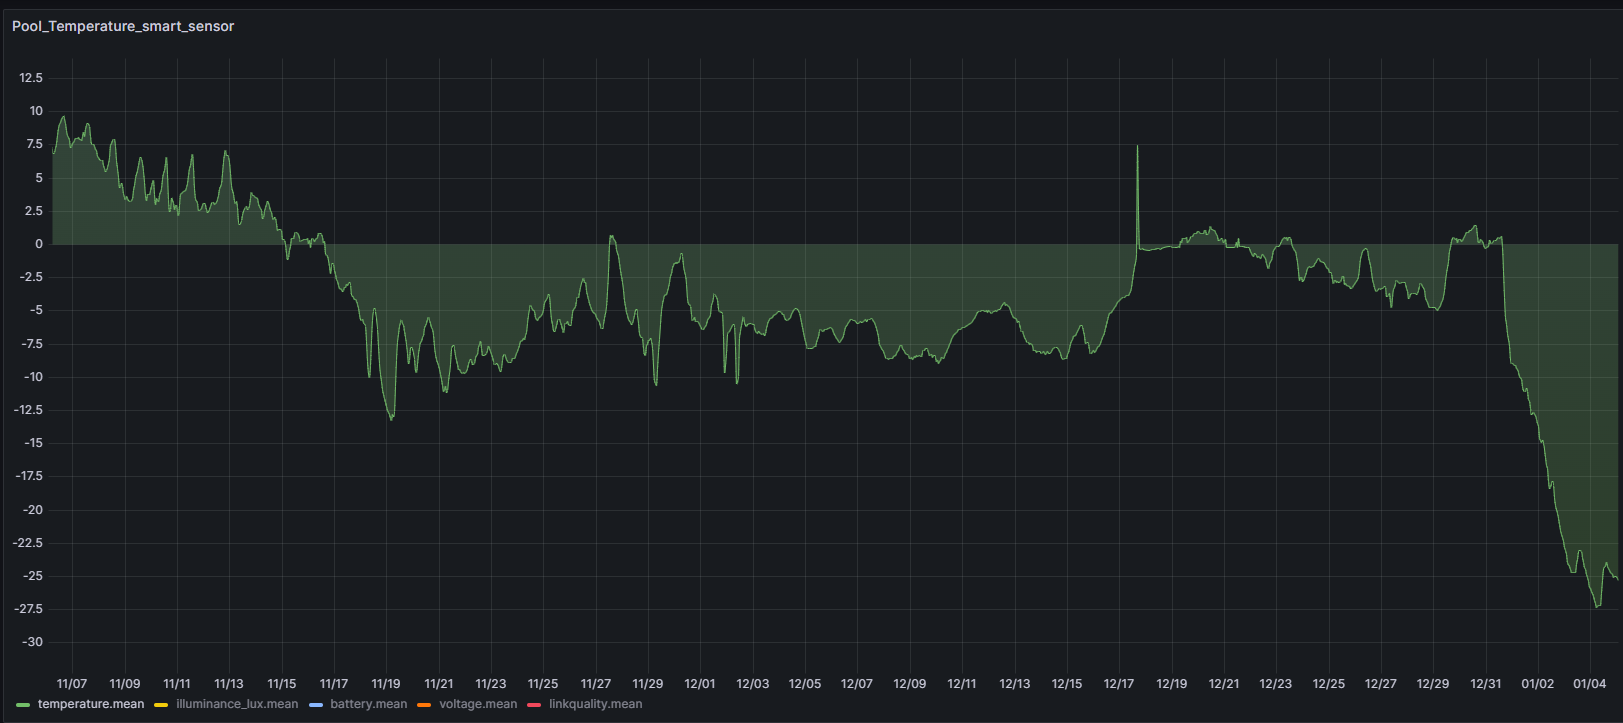Screen dimensions: 1623x723
Task: Click the 12/21 x-axis date label
Action: coord(1224,684)
